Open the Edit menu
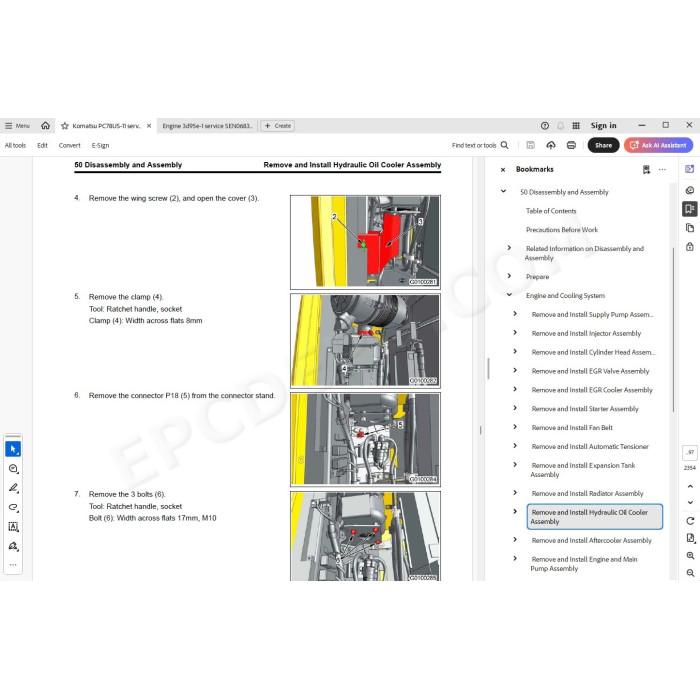This screenshot has width=700, height=700. pos(42,145)
